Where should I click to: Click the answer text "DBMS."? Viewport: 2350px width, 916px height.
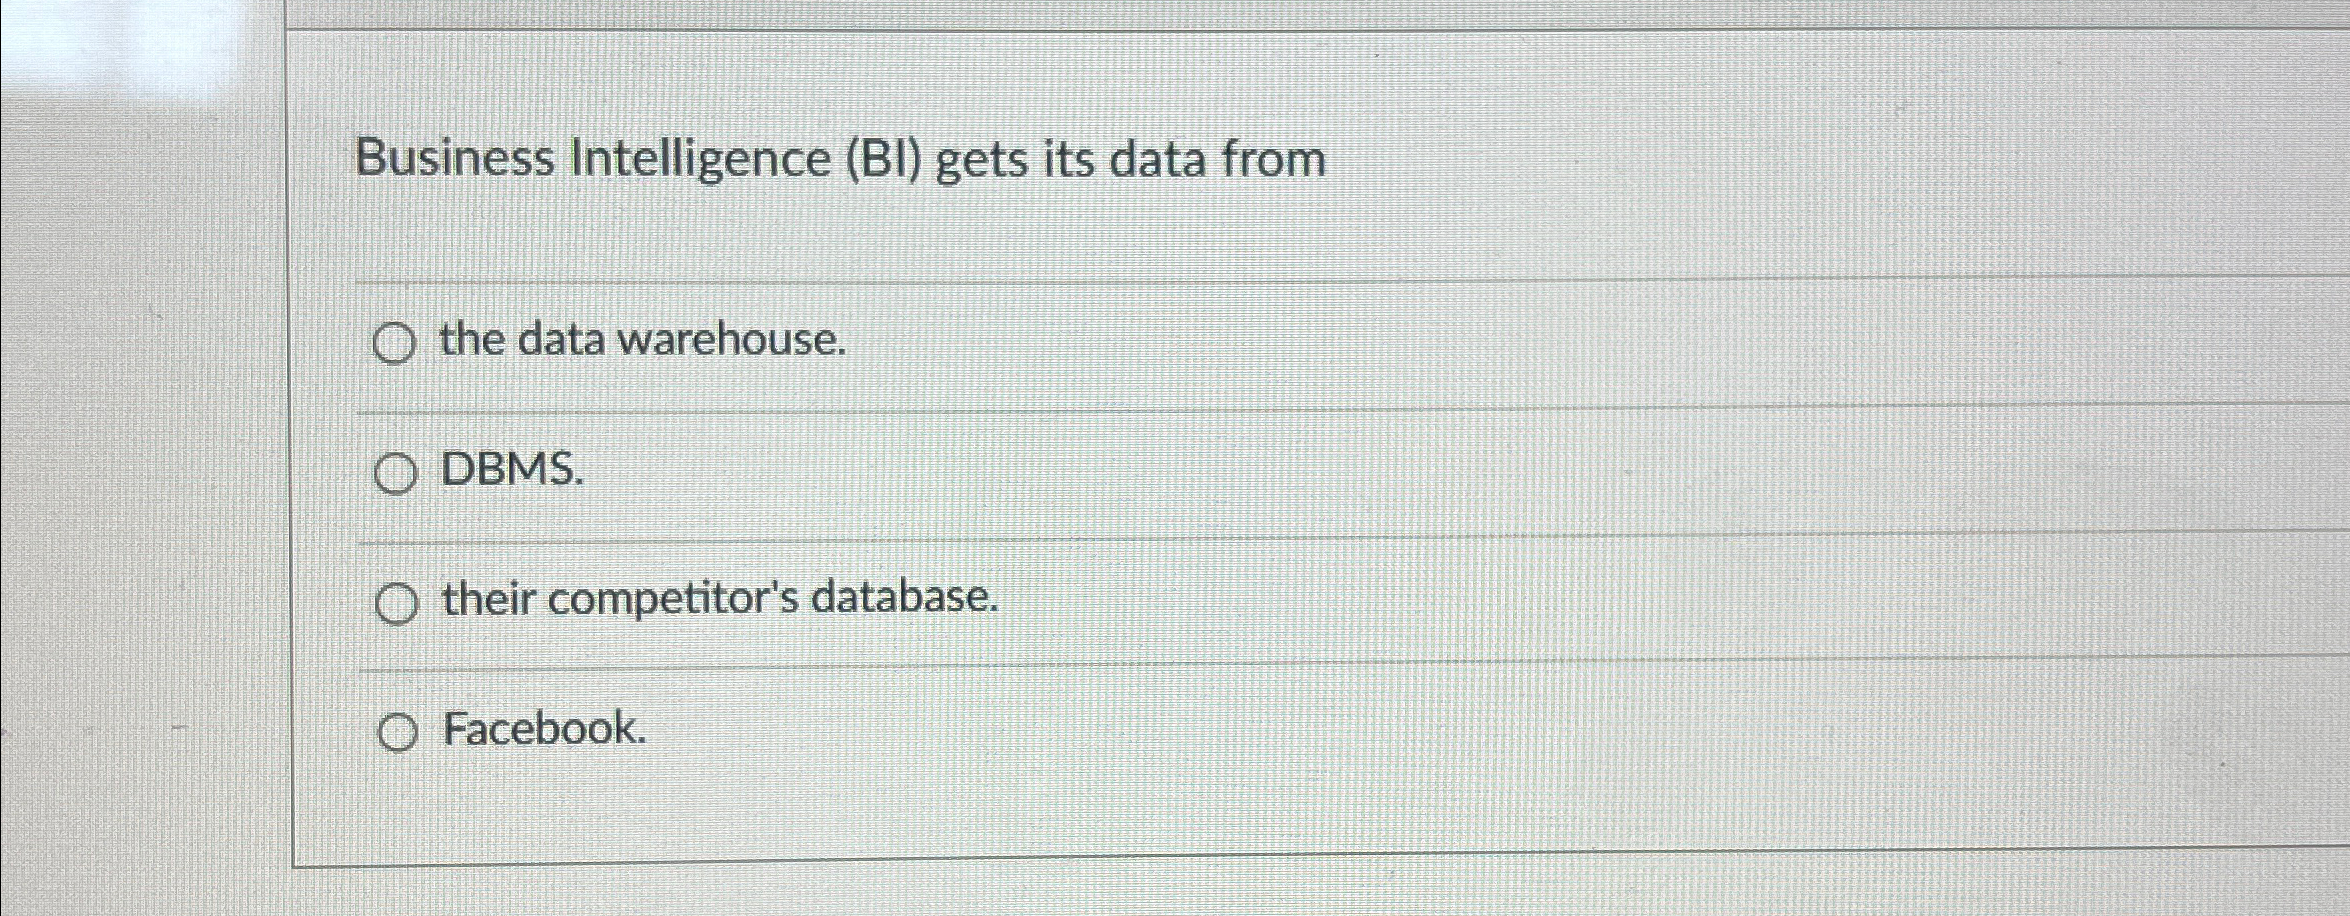pyautogui.click(x=513, y=470)
